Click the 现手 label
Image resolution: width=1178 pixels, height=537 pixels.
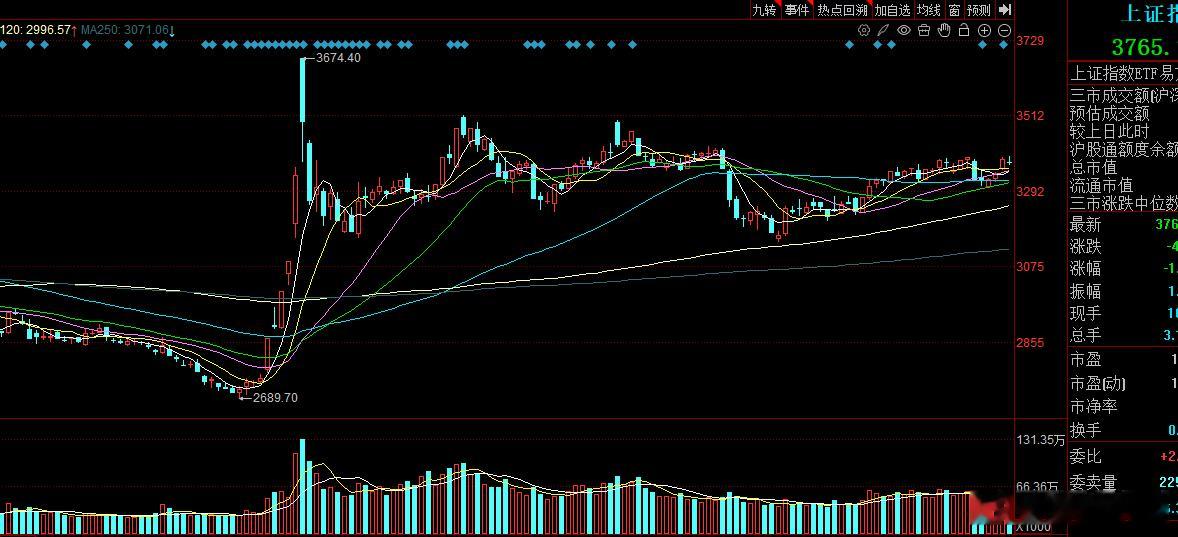(x=1085, y=312)
